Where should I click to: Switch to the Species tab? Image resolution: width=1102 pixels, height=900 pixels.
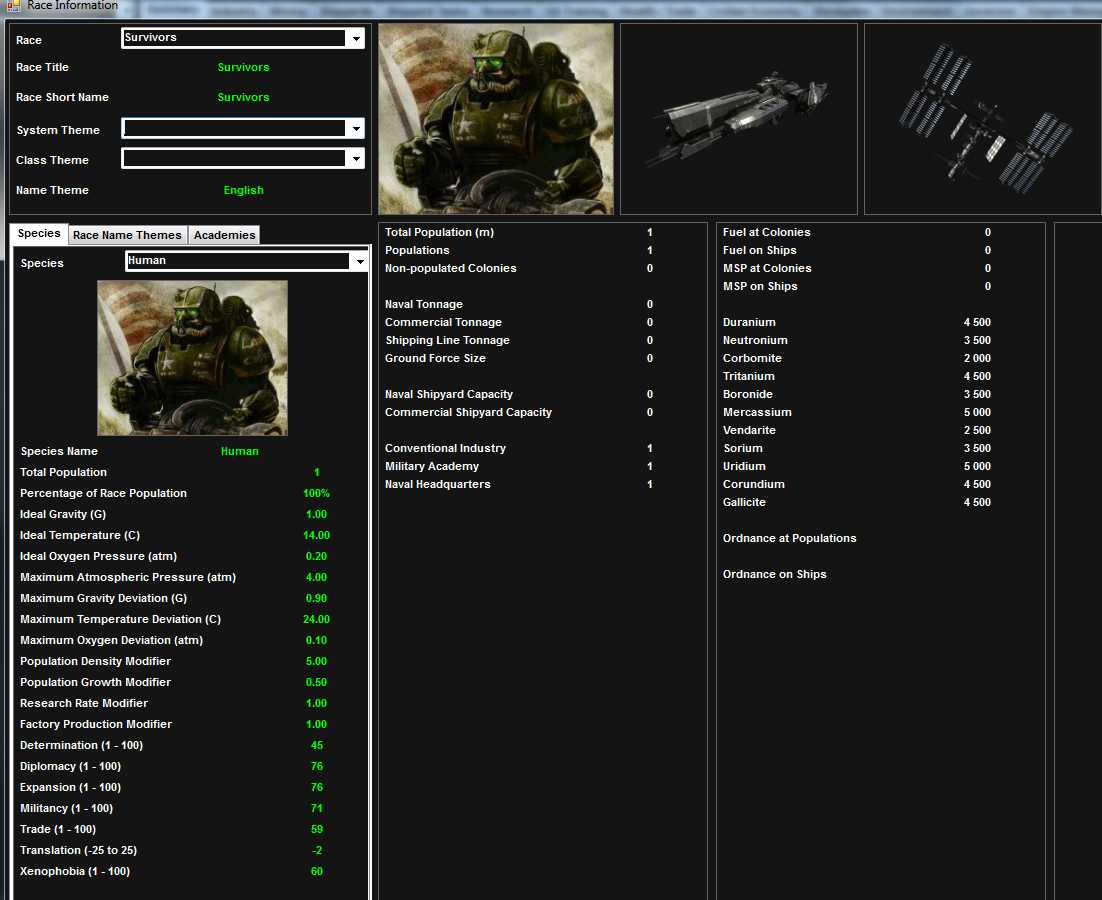tap(39, 234)
